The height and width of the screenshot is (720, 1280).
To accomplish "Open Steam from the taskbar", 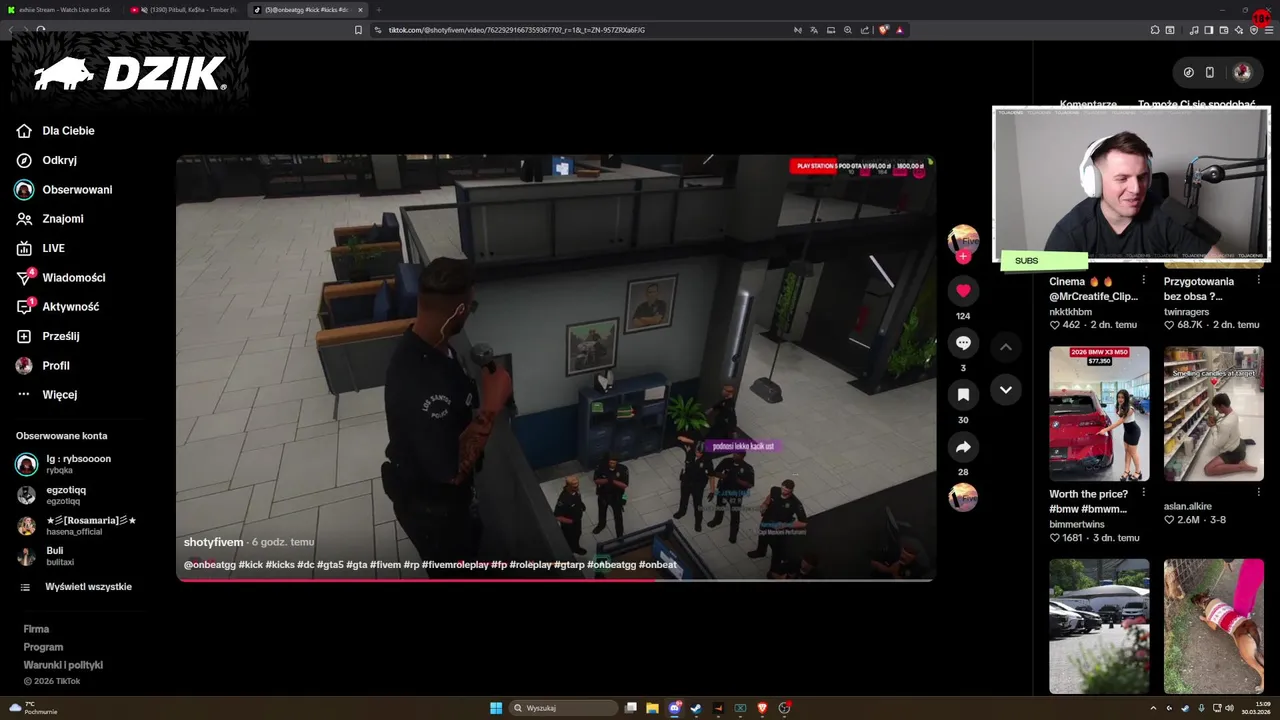I will pos(696,708).
